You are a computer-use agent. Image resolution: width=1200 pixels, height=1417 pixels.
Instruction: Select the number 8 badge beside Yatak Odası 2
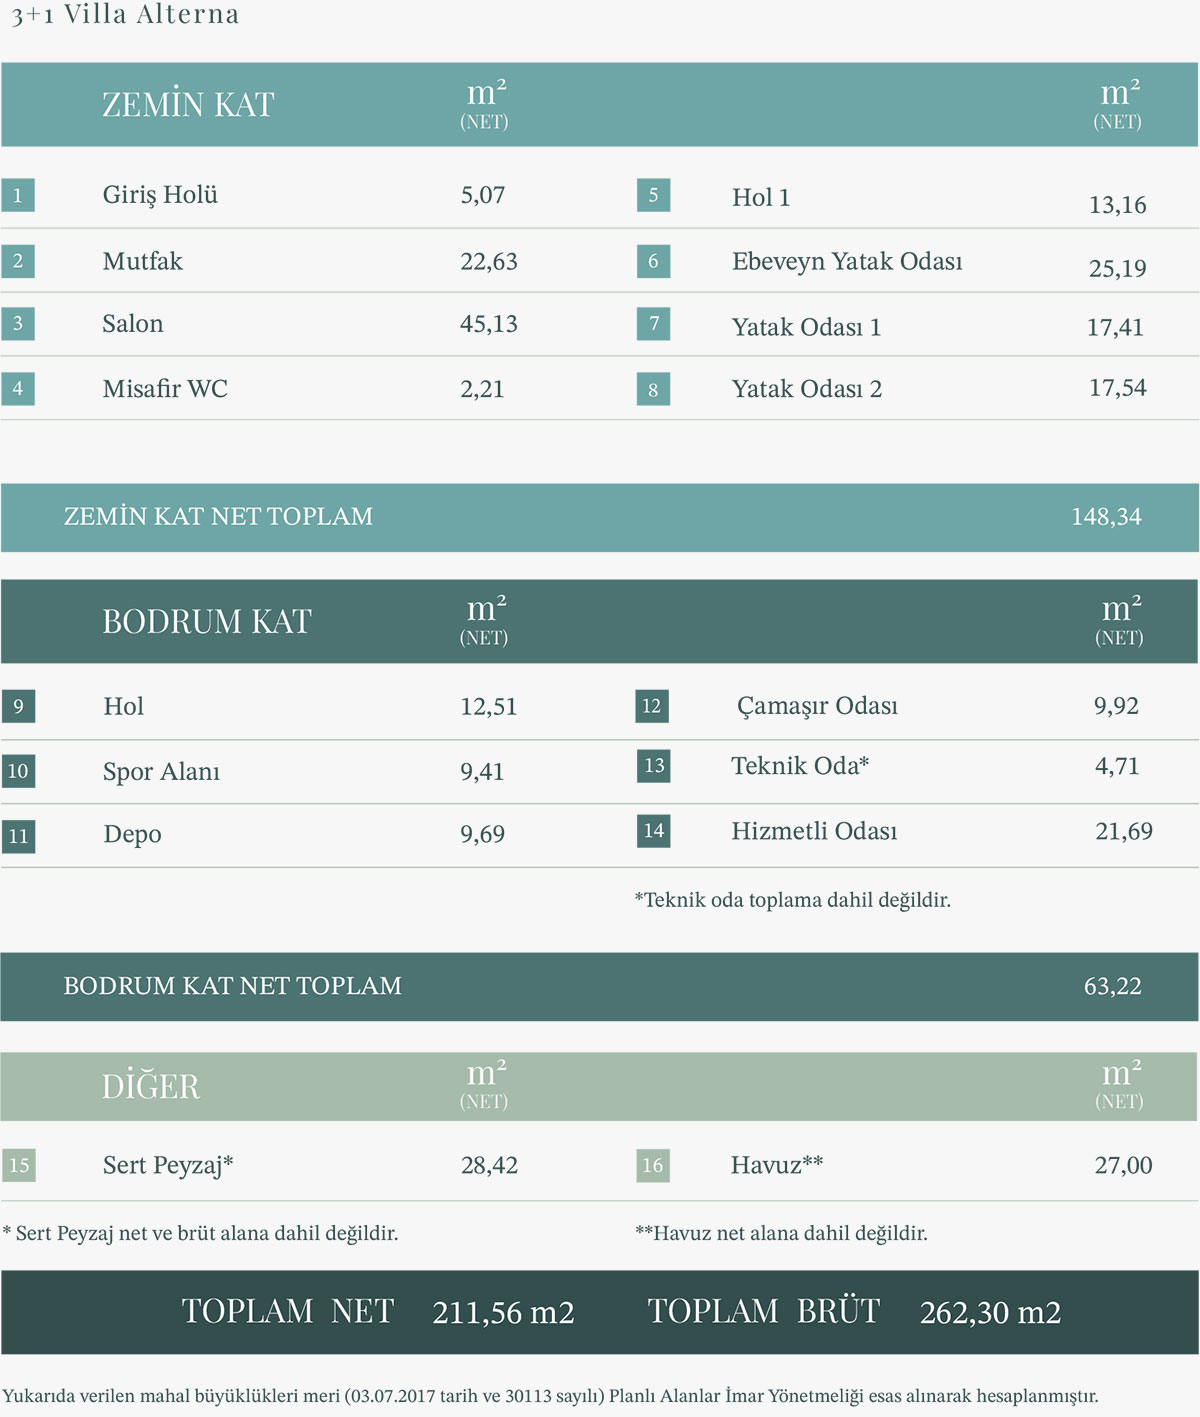click(653, 389)
